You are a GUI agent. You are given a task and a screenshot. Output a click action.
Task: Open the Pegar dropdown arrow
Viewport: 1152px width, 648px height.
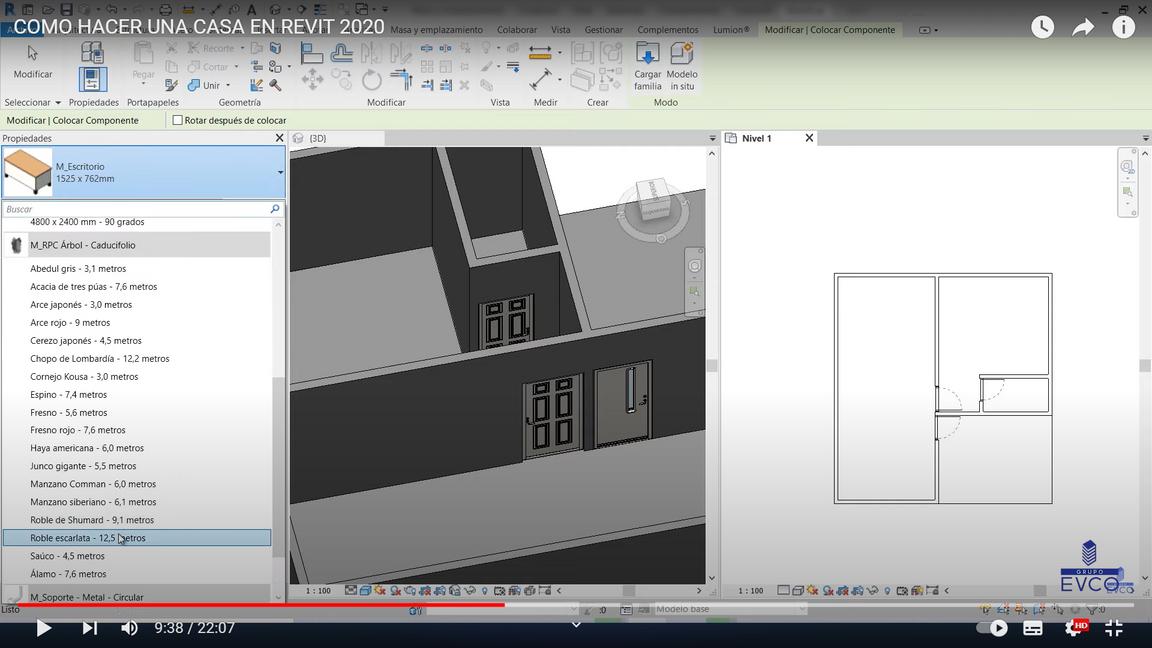pos(143,83)
